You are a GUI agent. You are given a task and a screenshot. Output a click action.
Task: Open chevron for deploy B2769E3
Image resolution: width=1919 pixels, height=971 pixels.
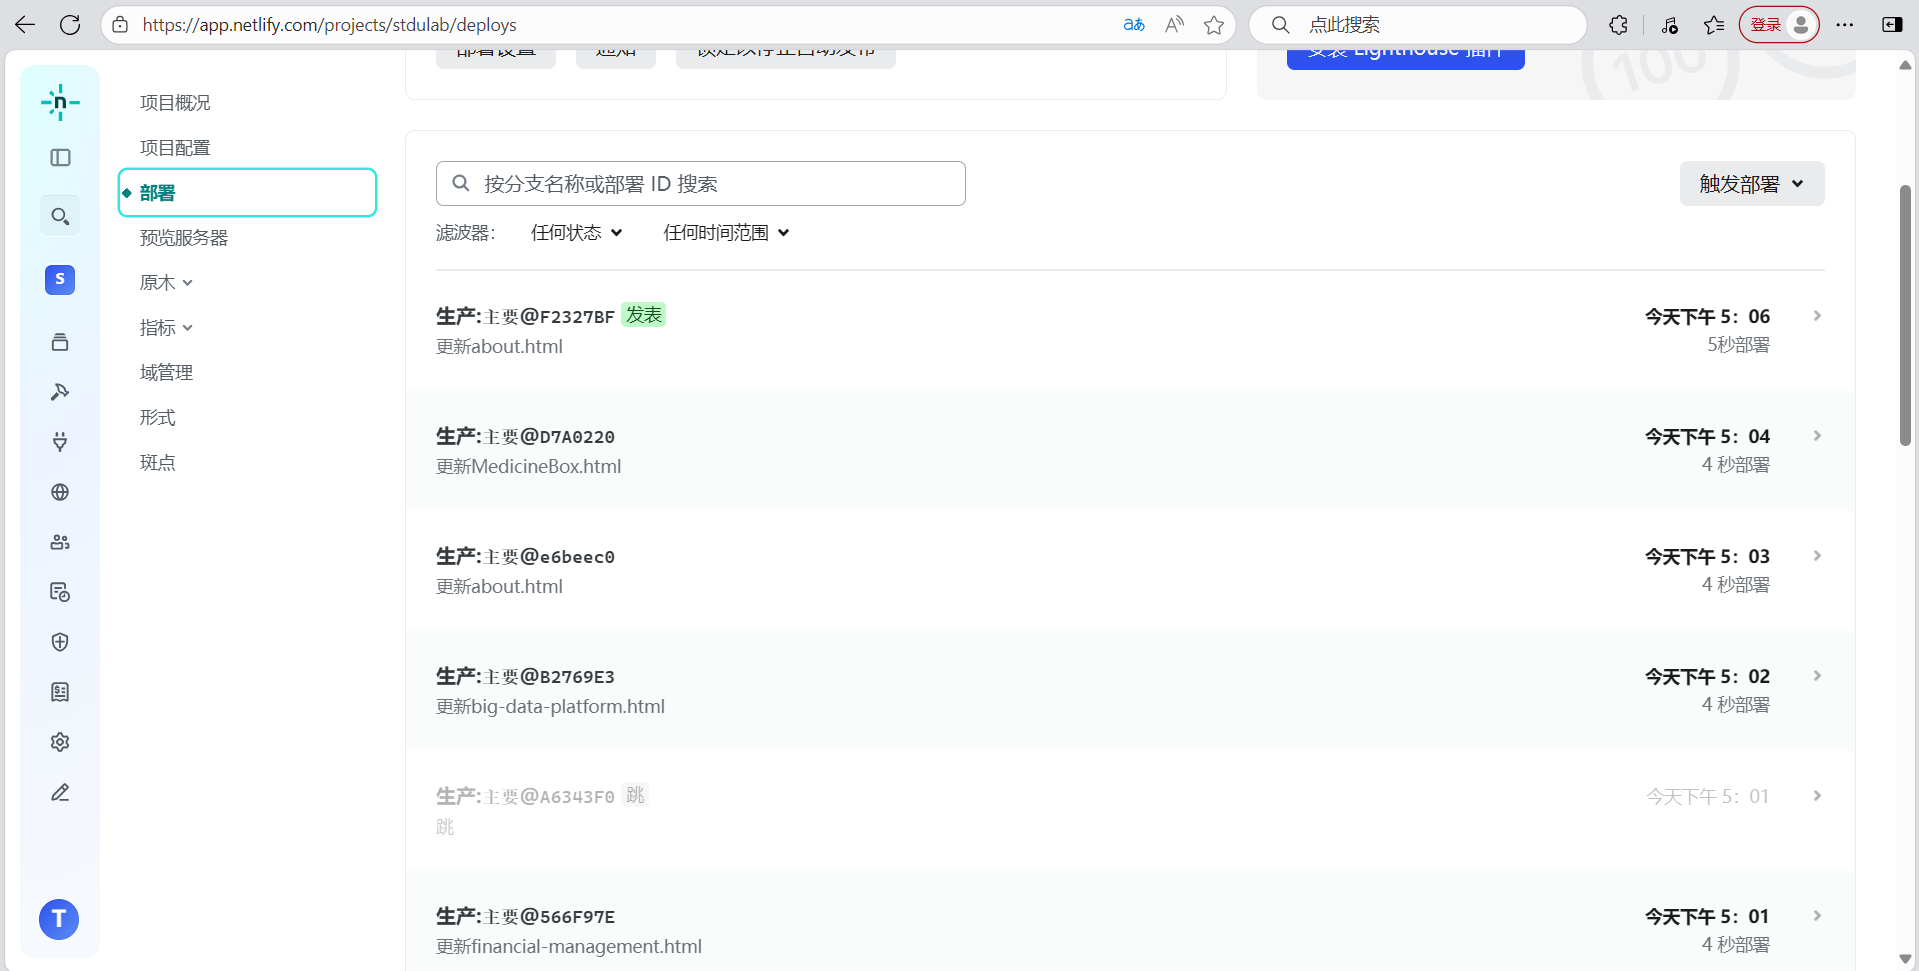1817,676
